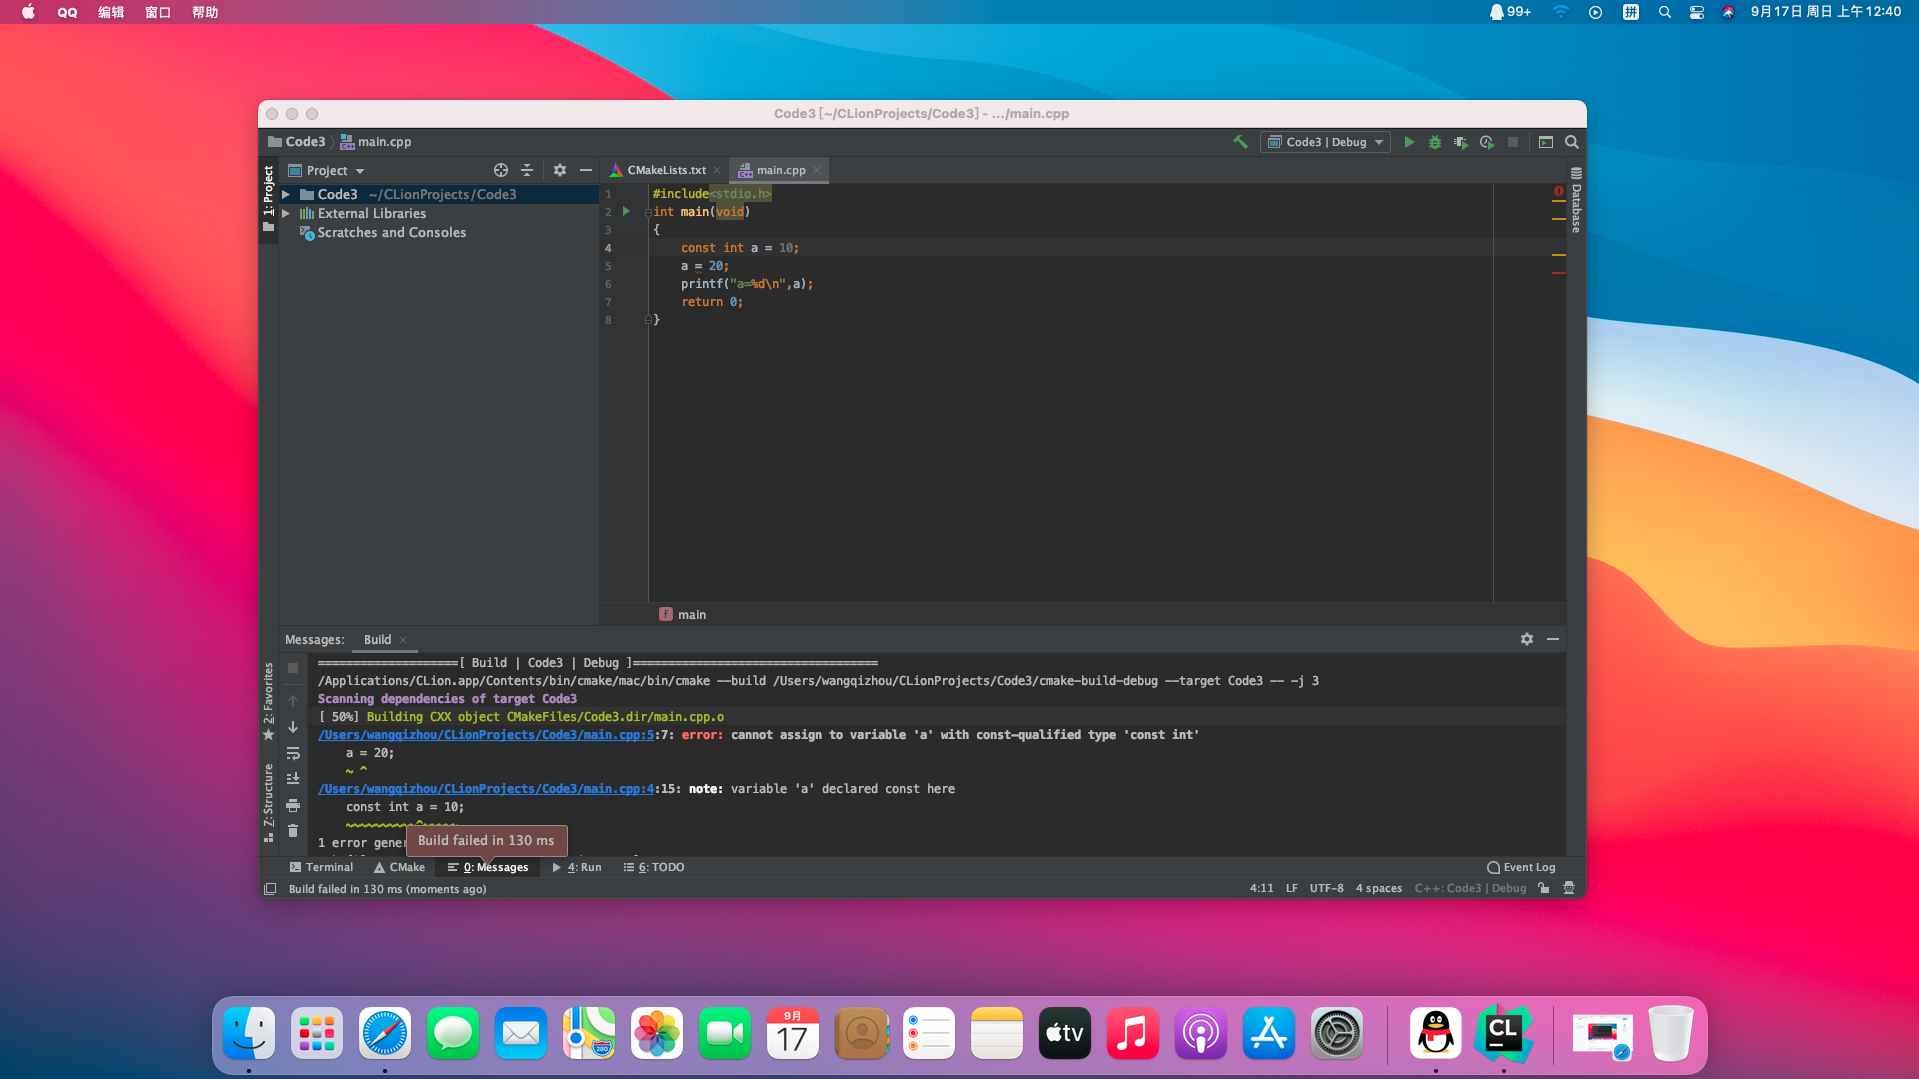The image size is (1919, 1079).
Task: Go to next message with down arrow
Action: [x=293, y=727]
